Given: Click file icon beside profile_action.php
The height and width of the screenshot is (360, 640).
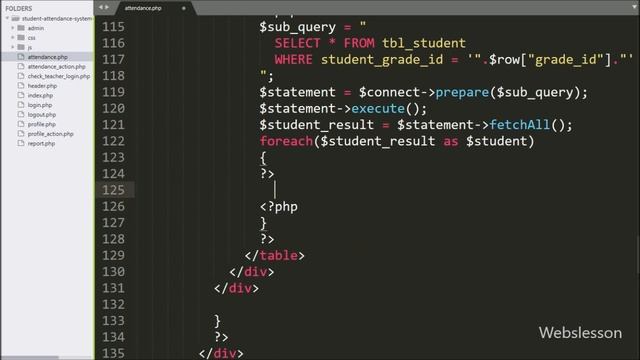Looking at the screenshot, I should click(21, 134).
